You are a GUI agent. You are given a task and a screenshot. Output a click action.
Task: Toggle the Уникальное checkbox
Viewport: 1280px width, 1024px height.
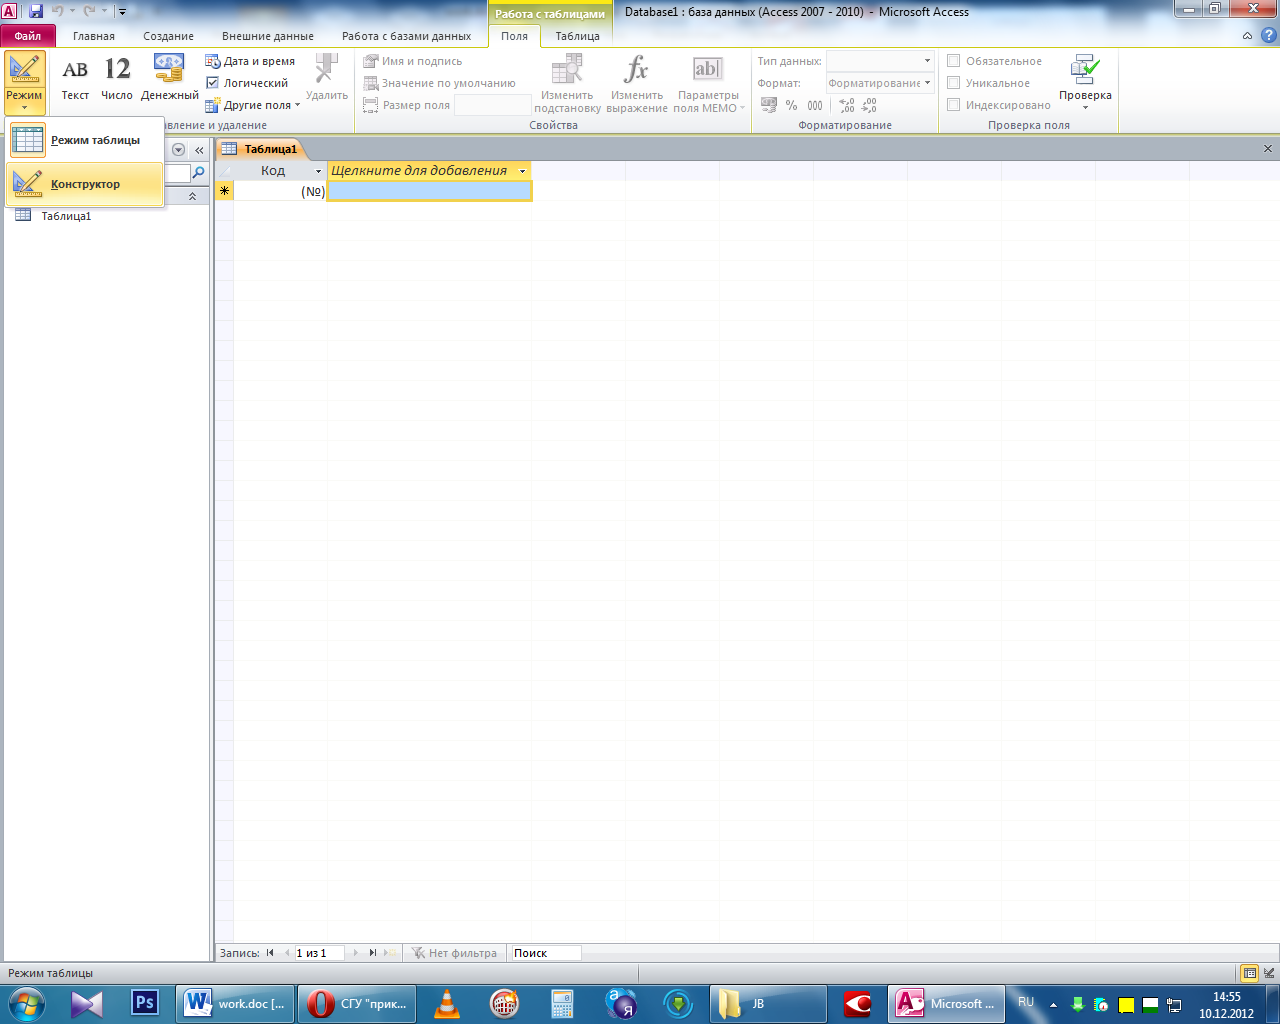coord(954,83)
